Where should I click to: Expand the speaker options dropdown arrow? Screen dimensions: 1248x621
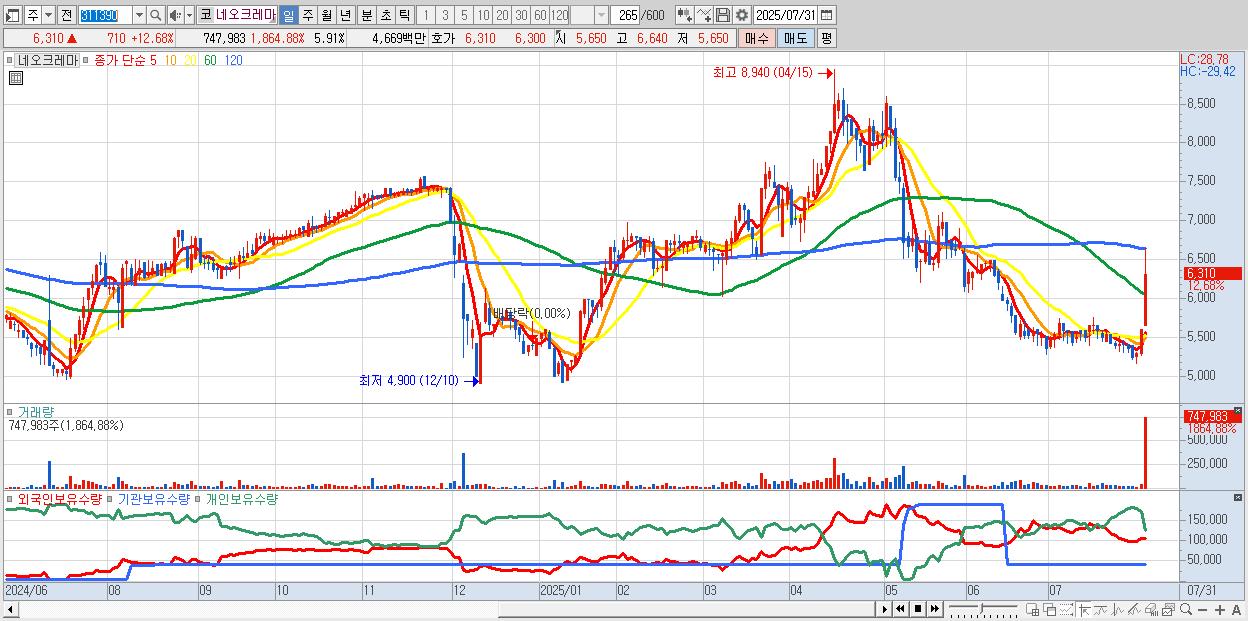189,15
